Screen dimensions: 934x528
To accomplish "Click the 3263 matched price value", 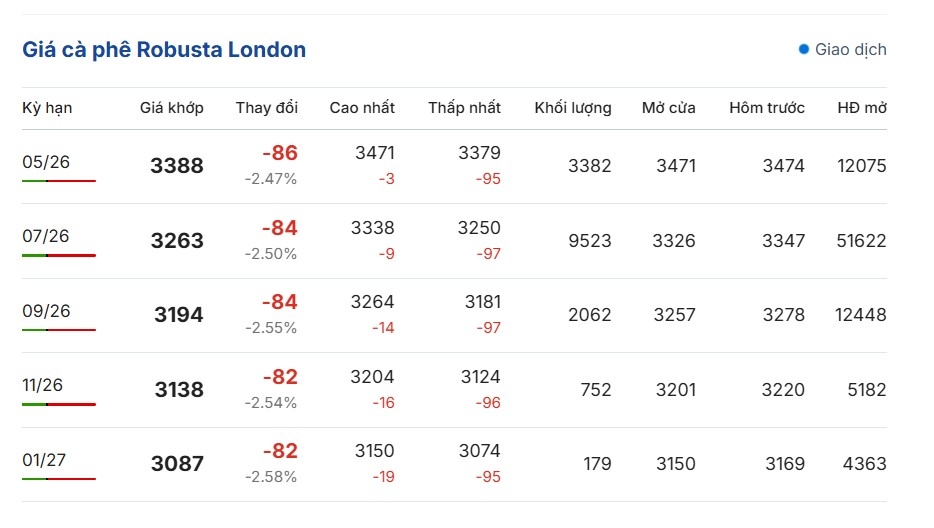I will [x=177, y=241].
